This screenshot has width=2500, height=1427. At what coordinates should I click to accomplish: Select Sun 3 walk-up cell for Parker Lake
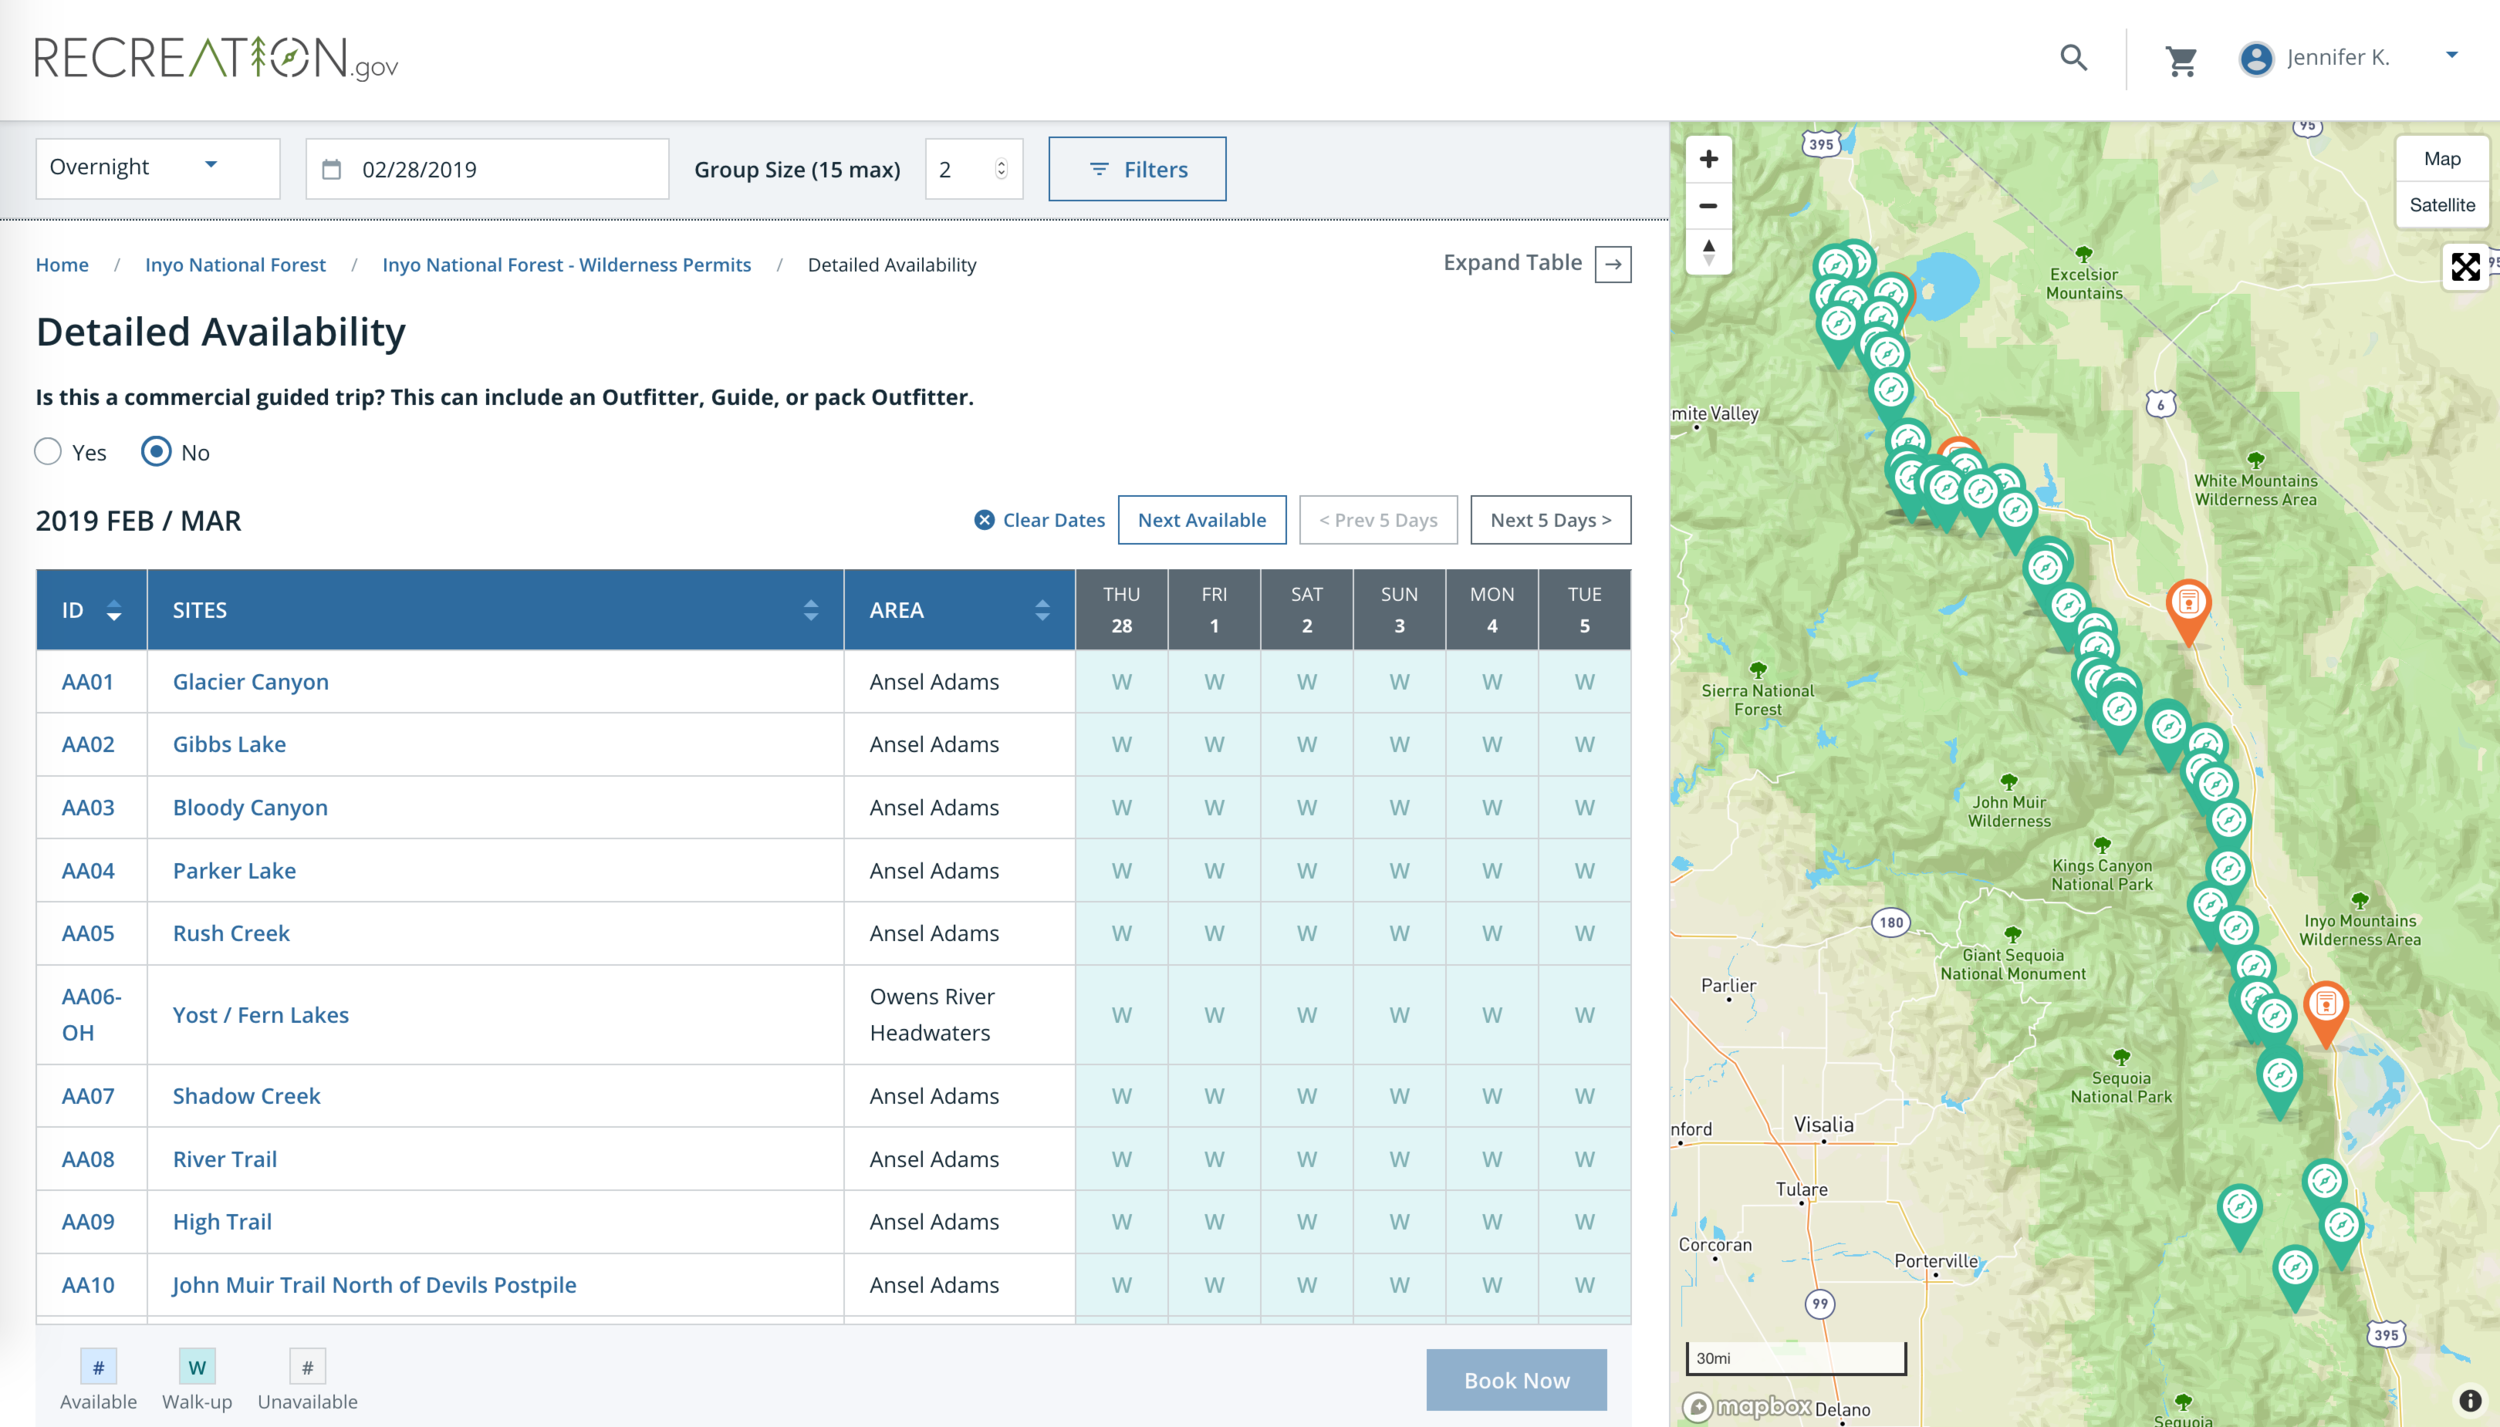(x=1399, y=871)
